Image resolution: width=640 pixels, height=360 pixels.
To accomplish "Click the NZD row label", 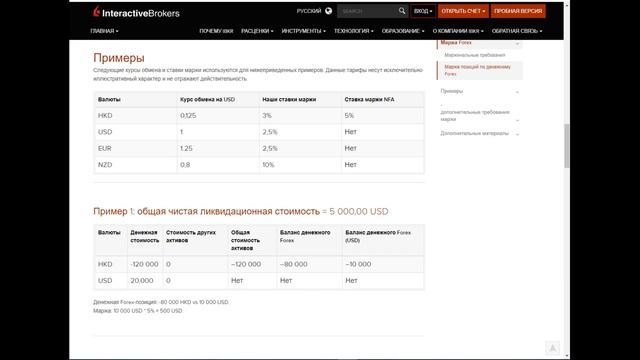I will coord(105,165).
